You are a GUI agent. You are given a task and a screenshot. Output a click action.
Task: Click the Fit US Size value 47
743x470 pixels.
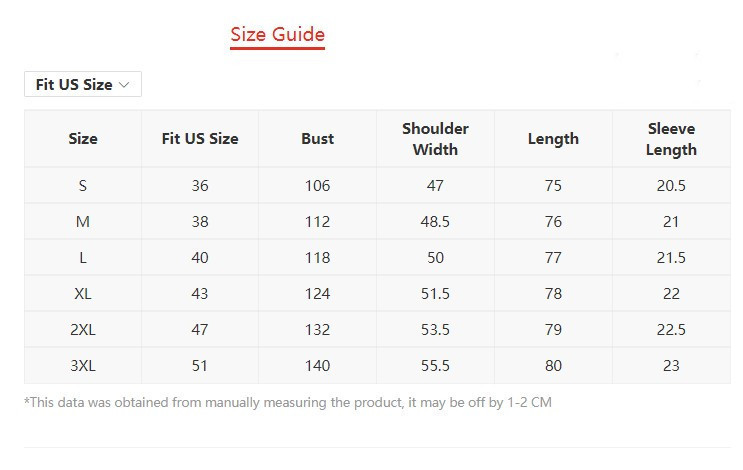tap(200, 330)
